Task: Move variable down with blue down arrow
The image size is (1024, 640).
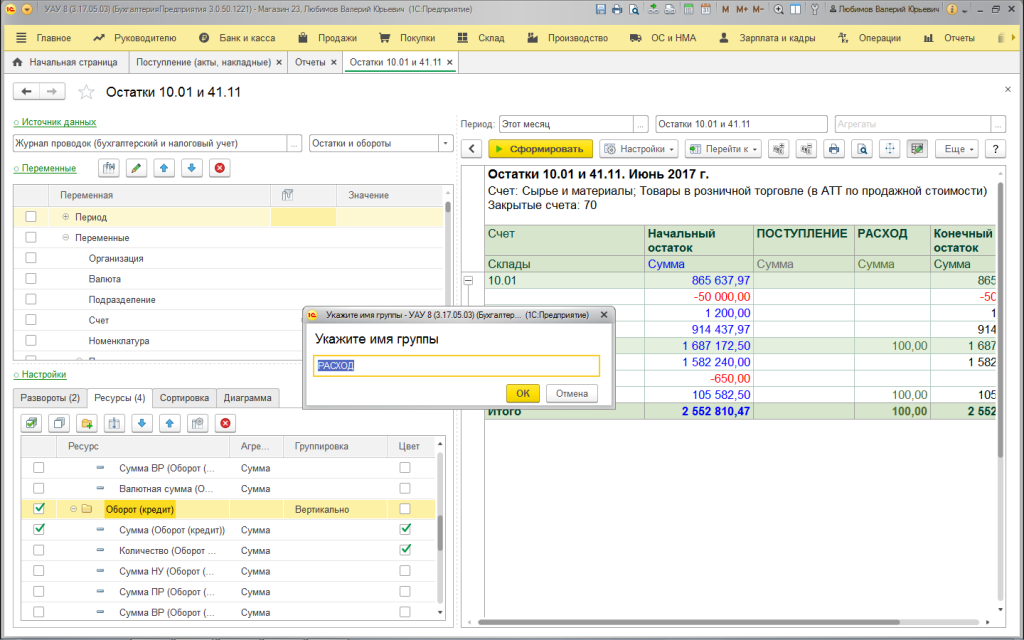Action: point(191,168)
